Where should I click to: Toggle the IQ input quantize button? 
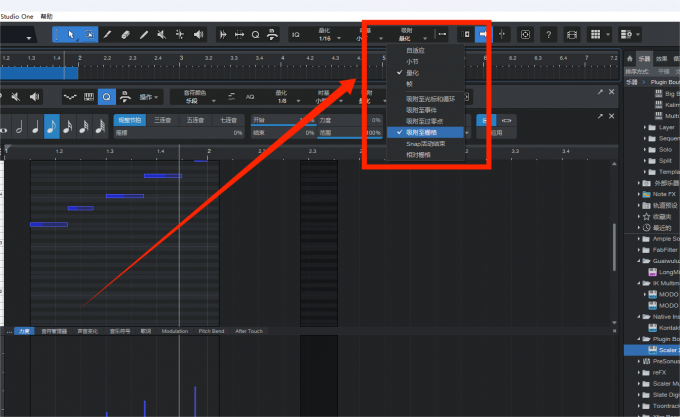click(x=295, y=34)
